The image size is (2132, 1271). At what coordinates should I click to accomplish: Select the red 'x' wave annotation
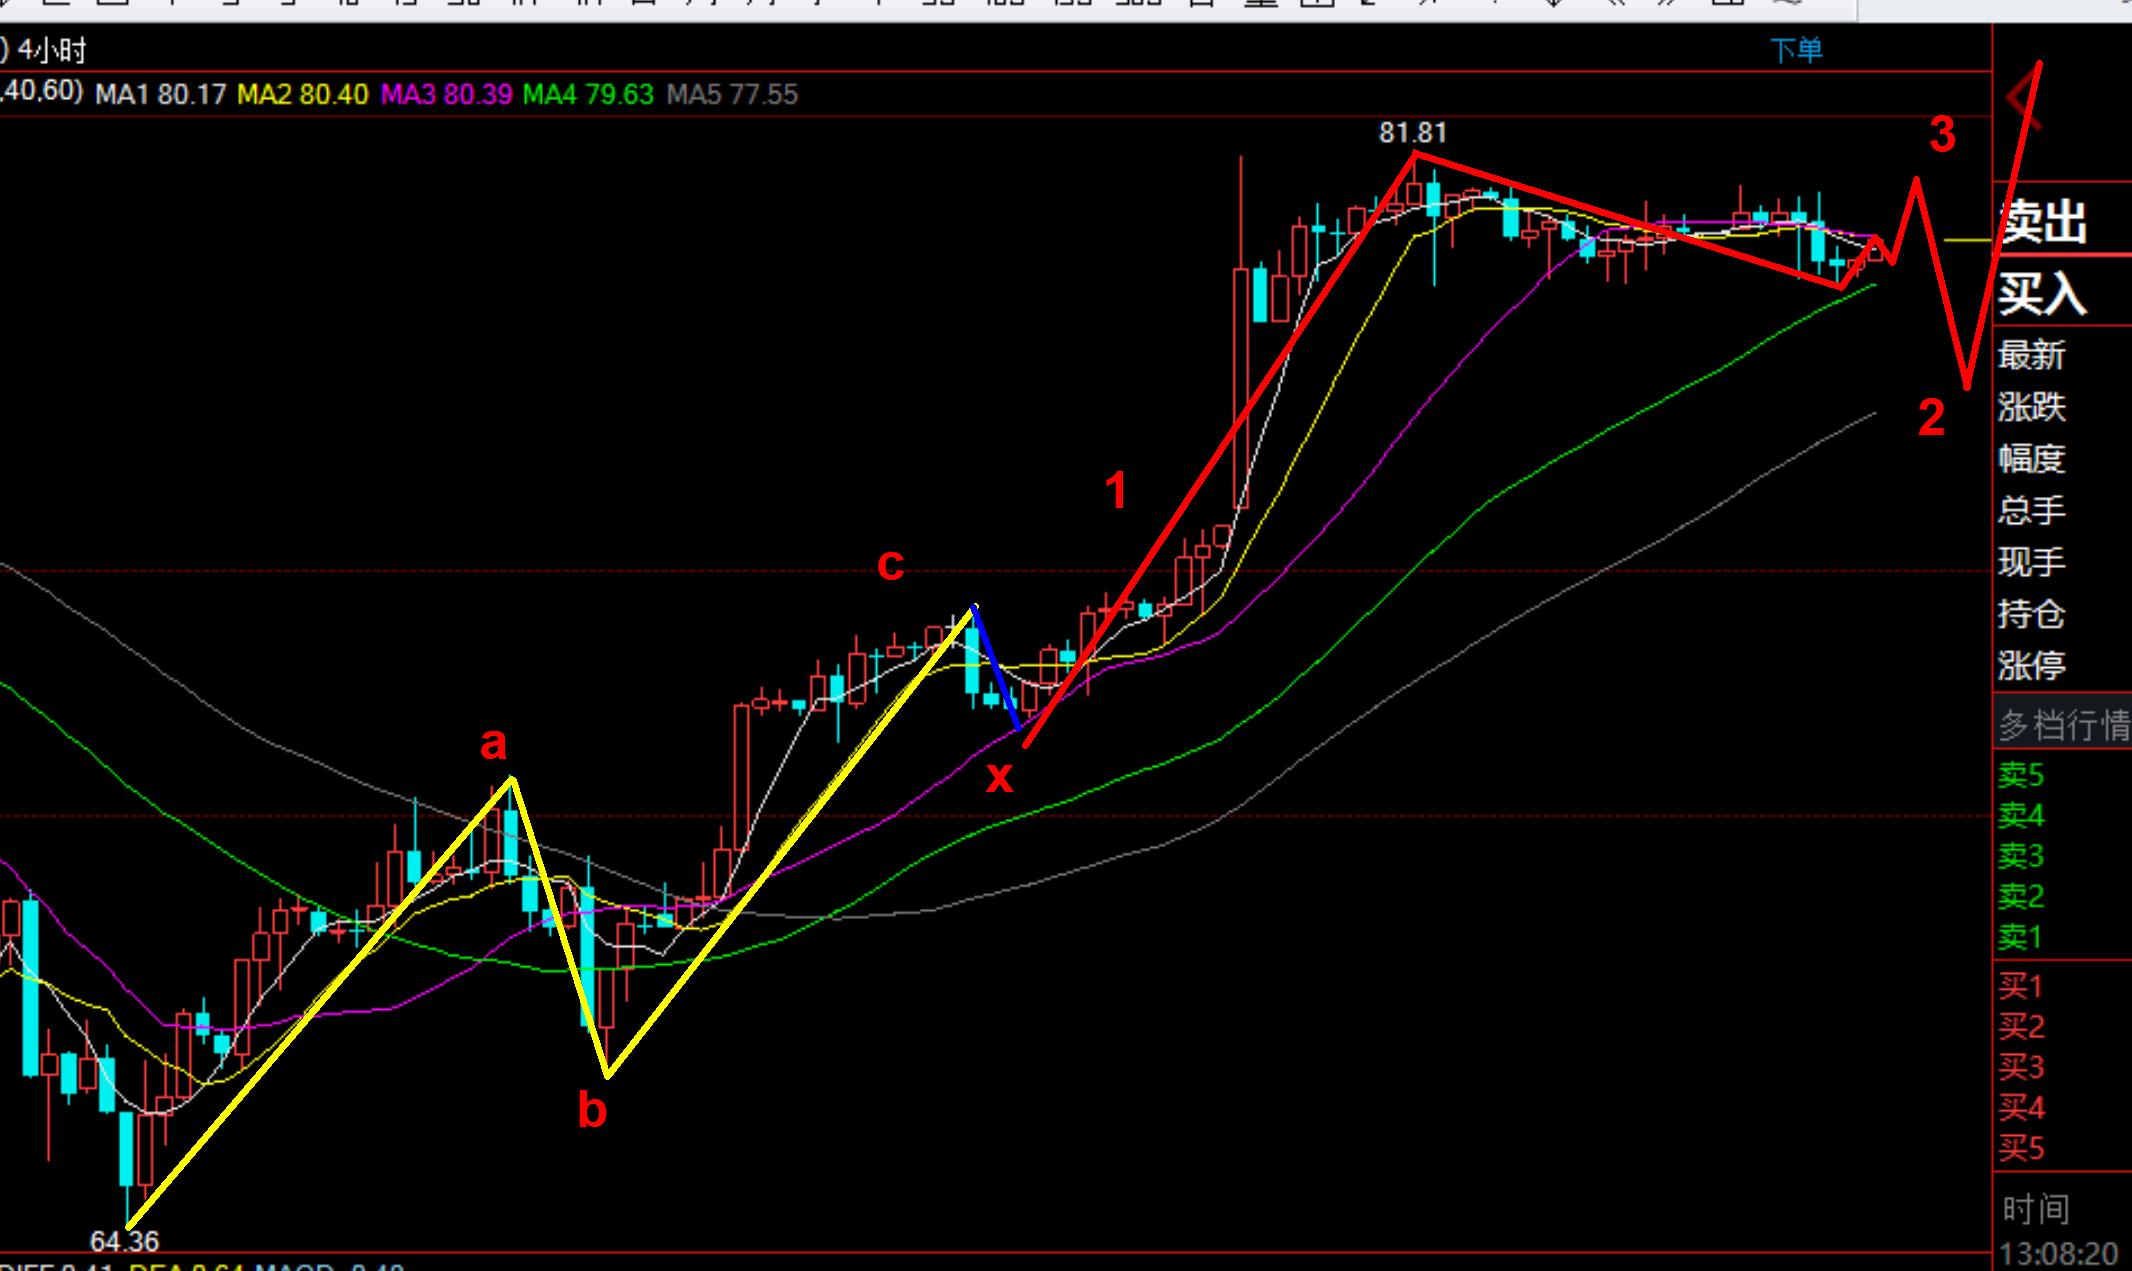pyautogui.click(x=999, y=777)
